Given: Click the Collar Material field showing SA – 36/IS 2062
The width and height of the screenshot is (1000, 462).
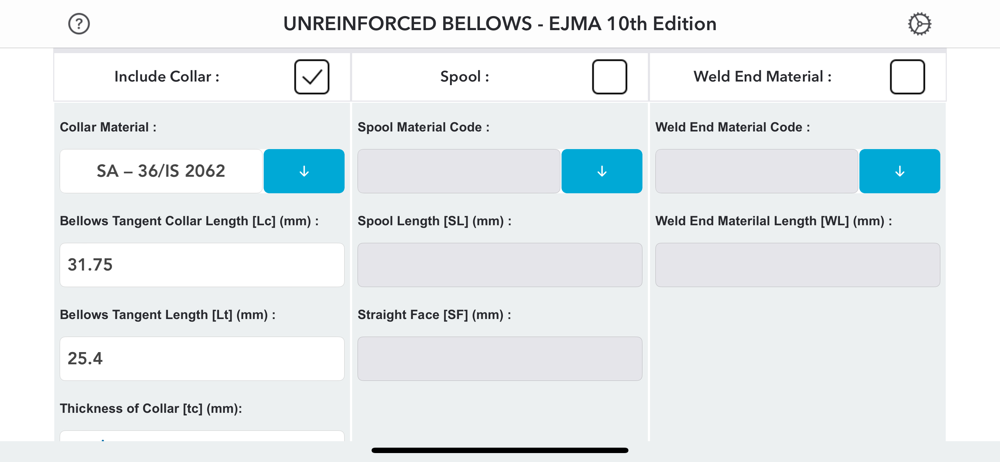Looking at the screenshot, I should point(161,171).
